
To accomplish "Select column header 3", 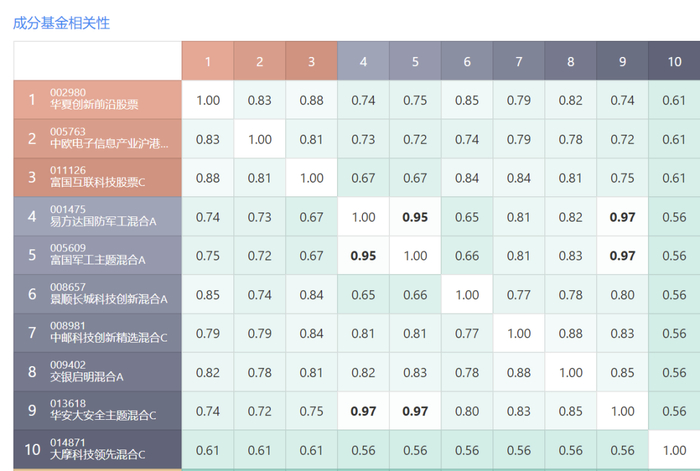I will coord(311,61).
